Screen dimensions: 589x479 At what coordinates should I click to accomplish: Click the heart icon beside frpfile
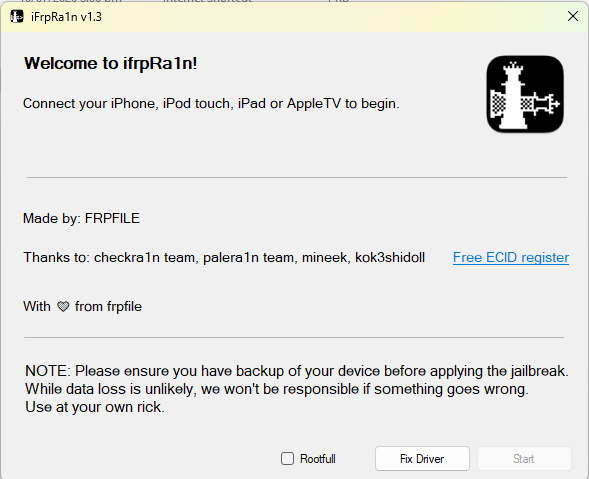(x=63, y=307)
